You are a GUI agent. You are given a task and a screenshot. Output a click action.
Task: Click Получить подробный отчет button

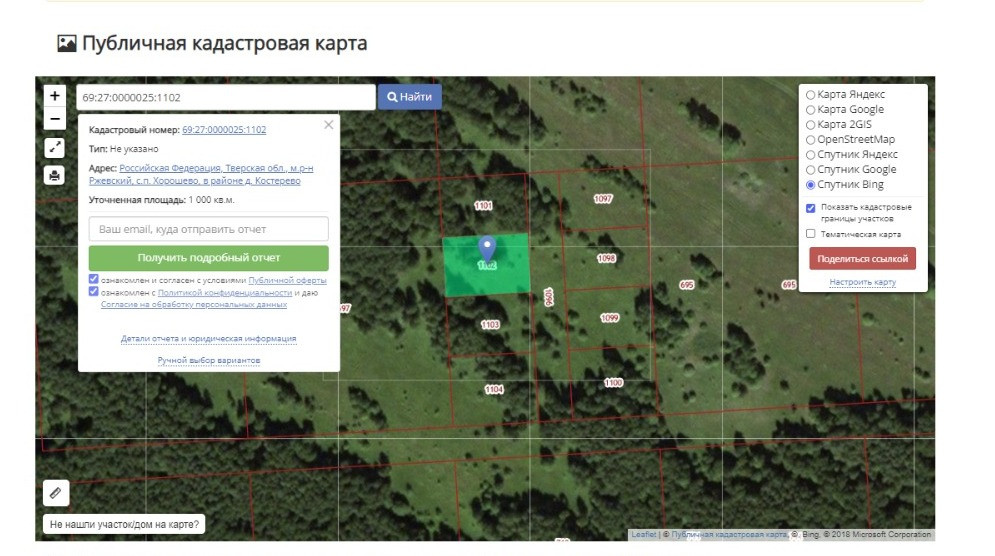pyautogui.click(x=209, y=258)
